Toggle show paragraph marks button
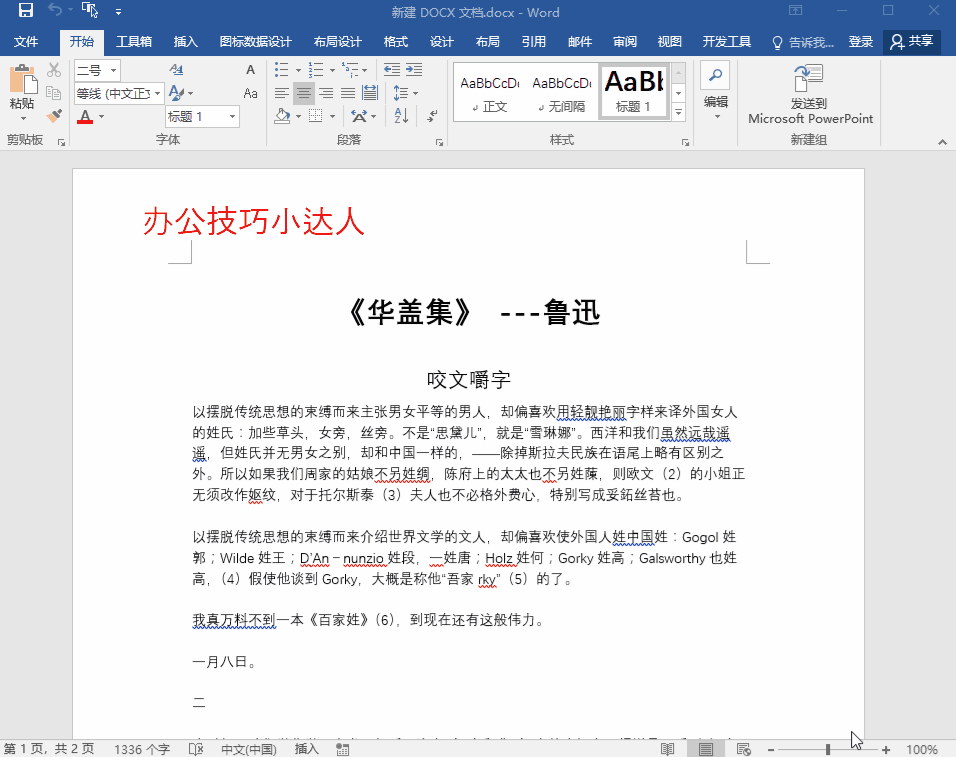The width and height of the screenshot is (956, 757). (433, 116)
